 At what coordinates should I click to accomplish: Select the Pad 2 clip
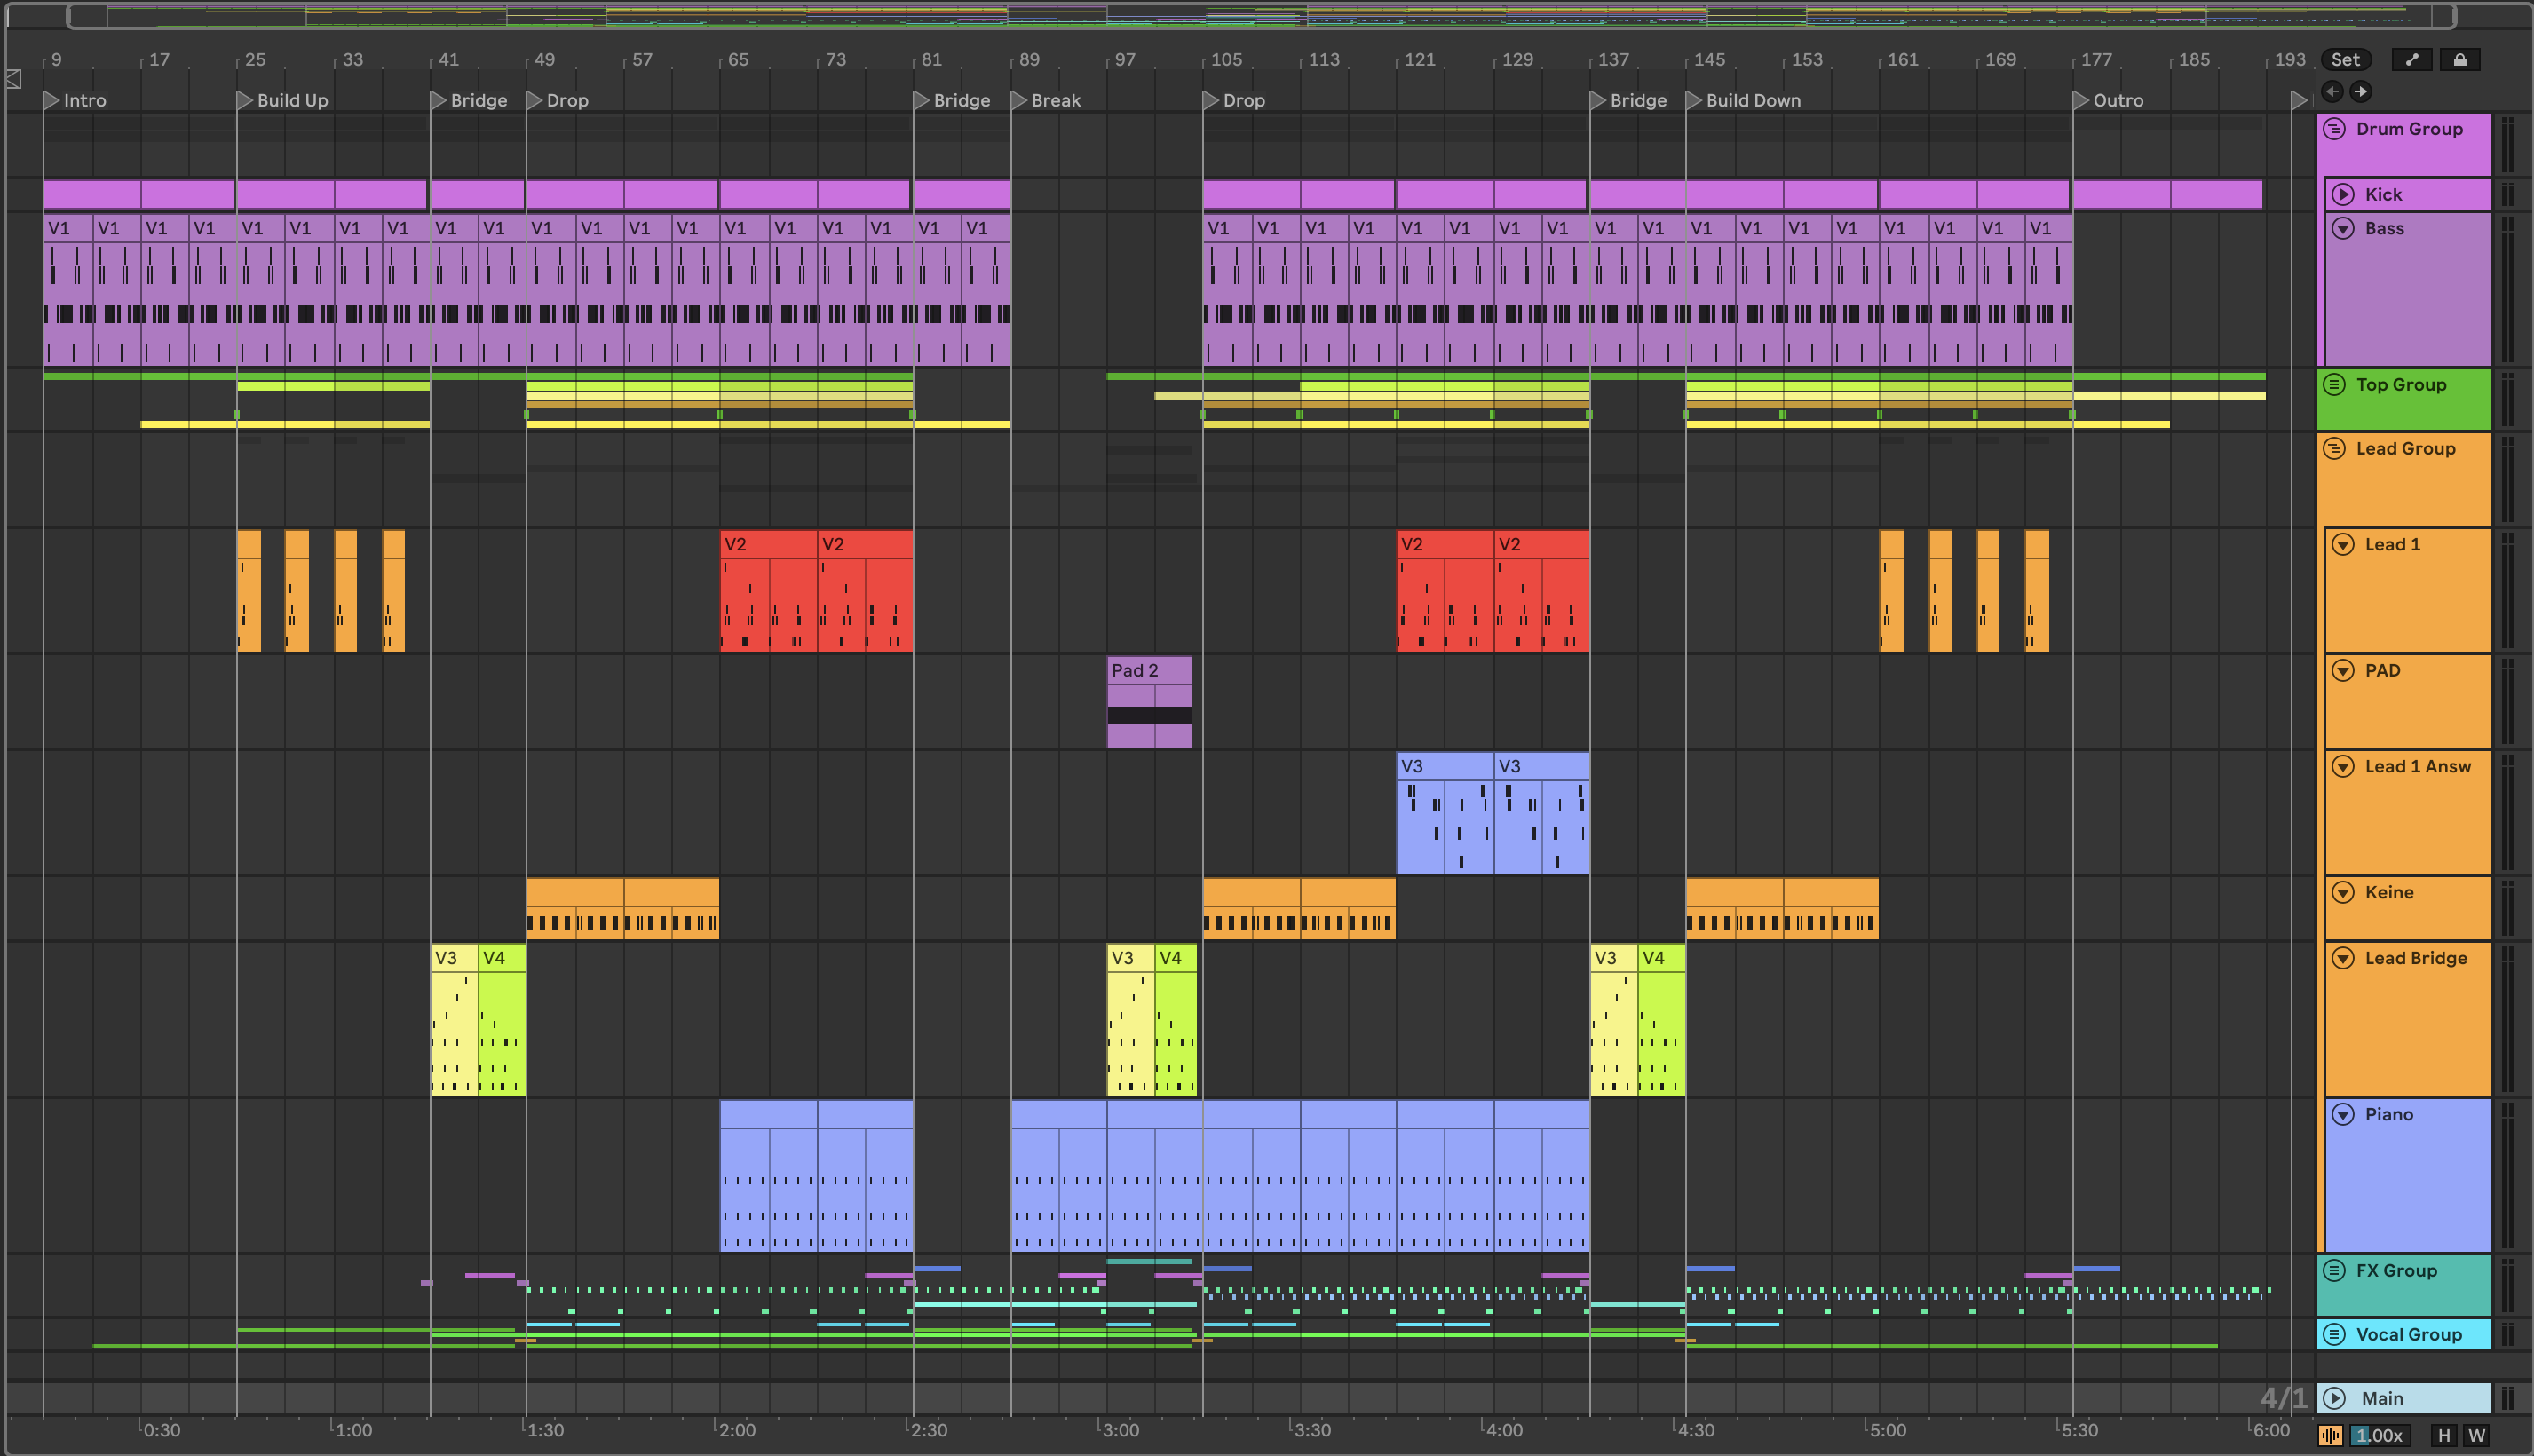tap(1148, 671)
